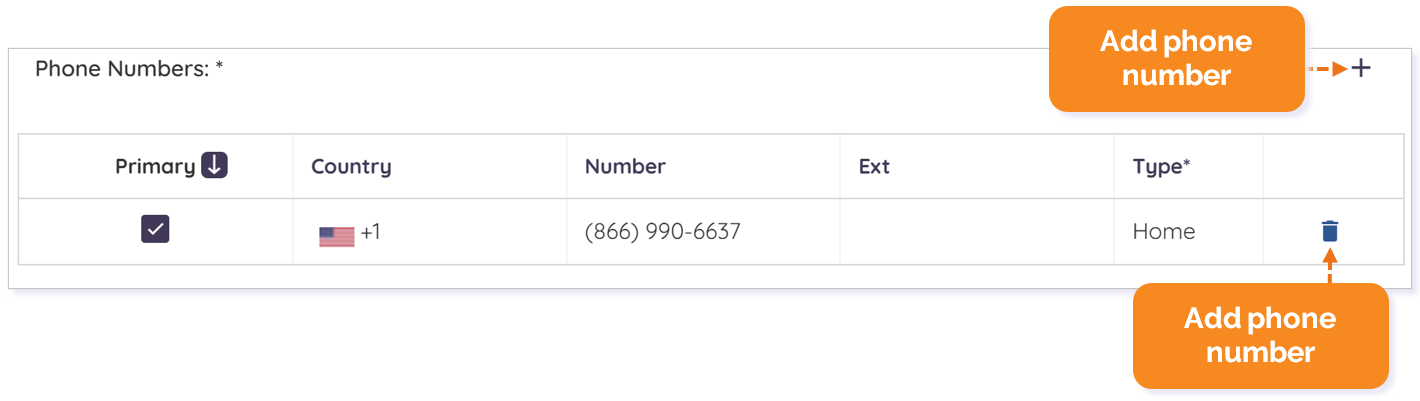Select the Number column header
The height and width of the screenshot is (401, 1420).
tap(625, 166)
